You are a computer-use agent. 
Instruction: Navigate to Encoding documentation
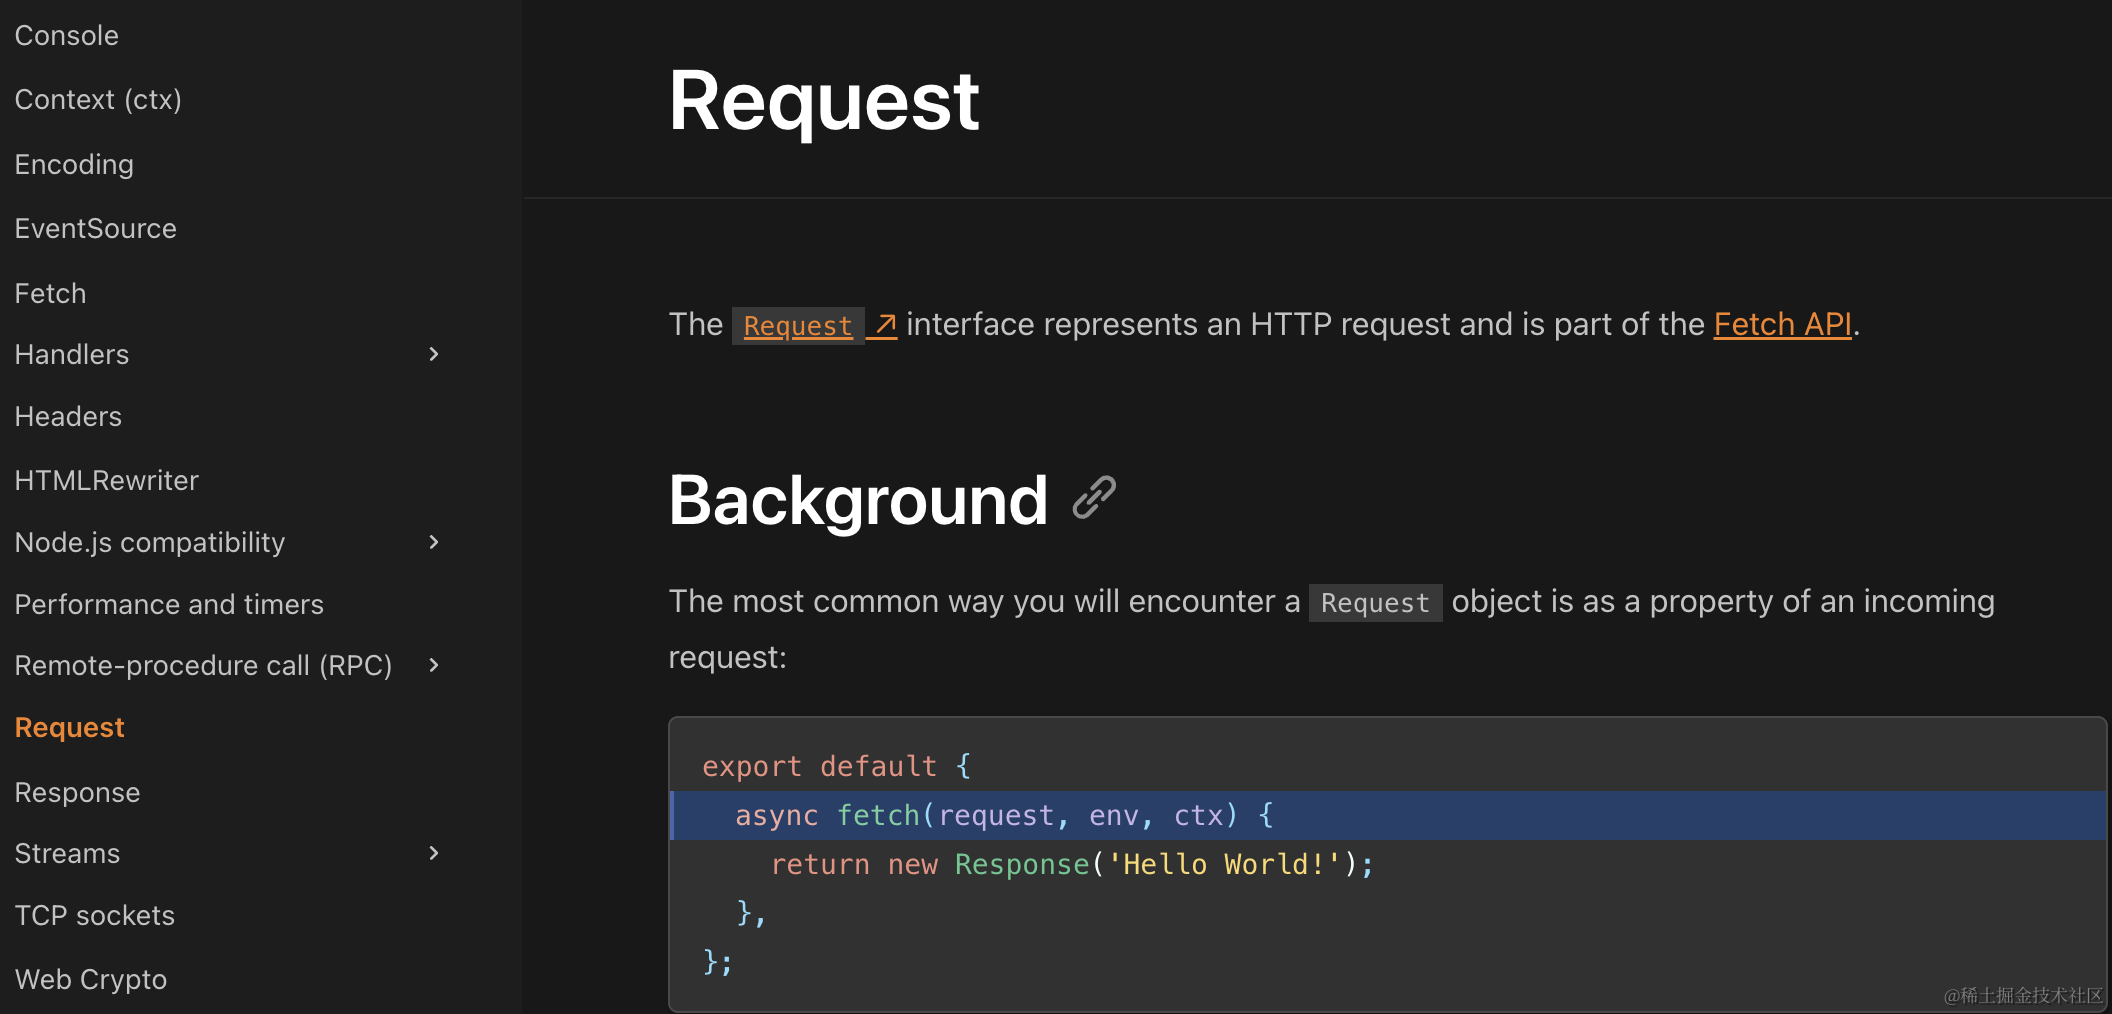pyautogui.click(x=74, y=164)
